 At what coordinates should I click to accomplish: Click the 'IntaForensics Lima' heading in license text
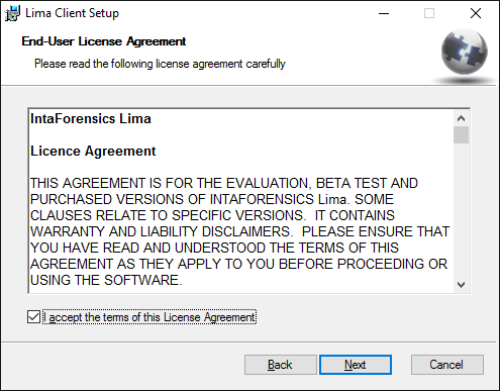click(x=91, y=119)
